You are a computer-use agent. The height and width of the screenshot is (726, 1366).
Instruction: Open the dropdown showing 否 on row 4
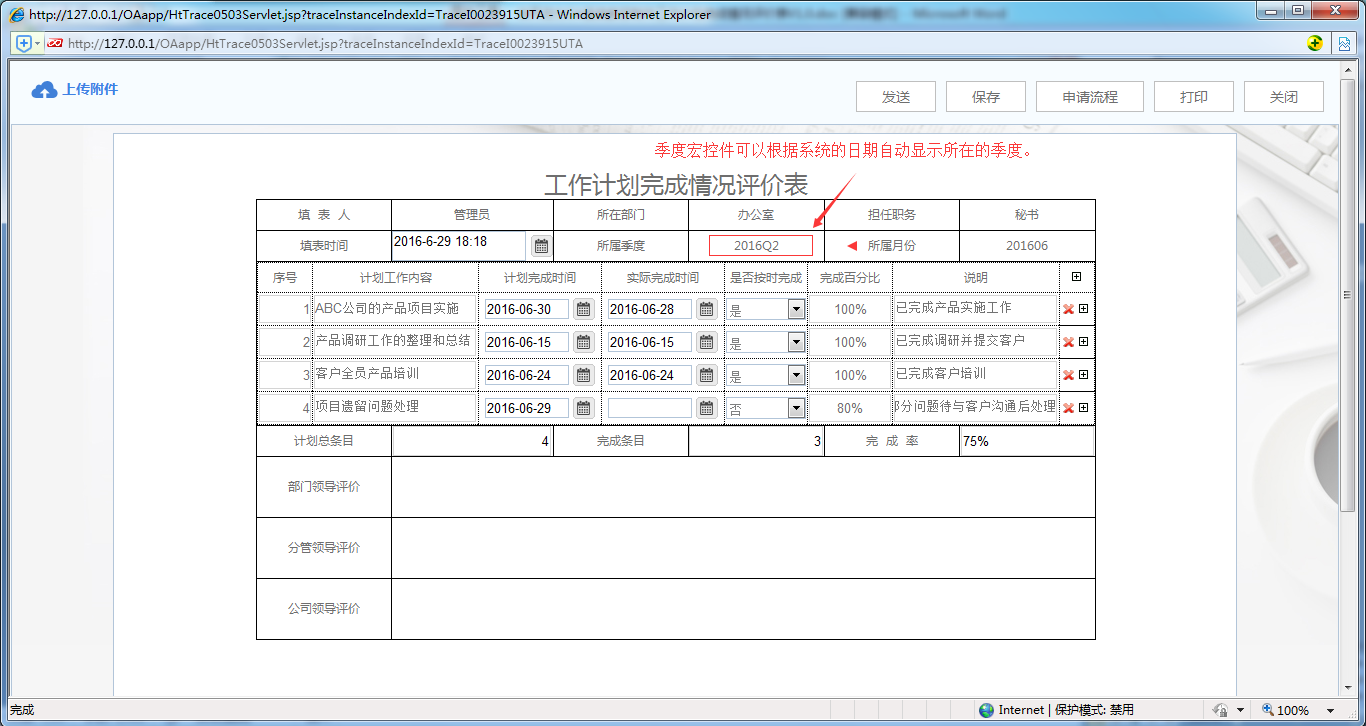click(x=794, y=408)
